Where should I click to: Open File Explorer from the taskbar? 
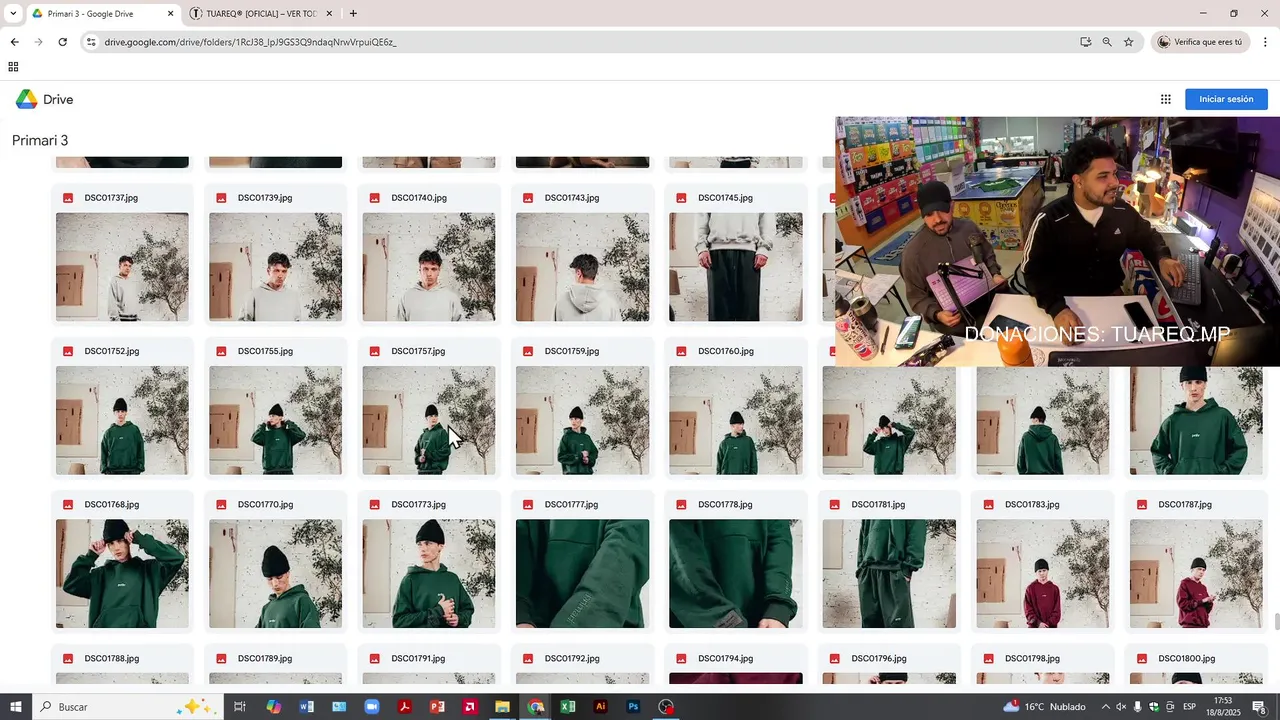point(502,707)
